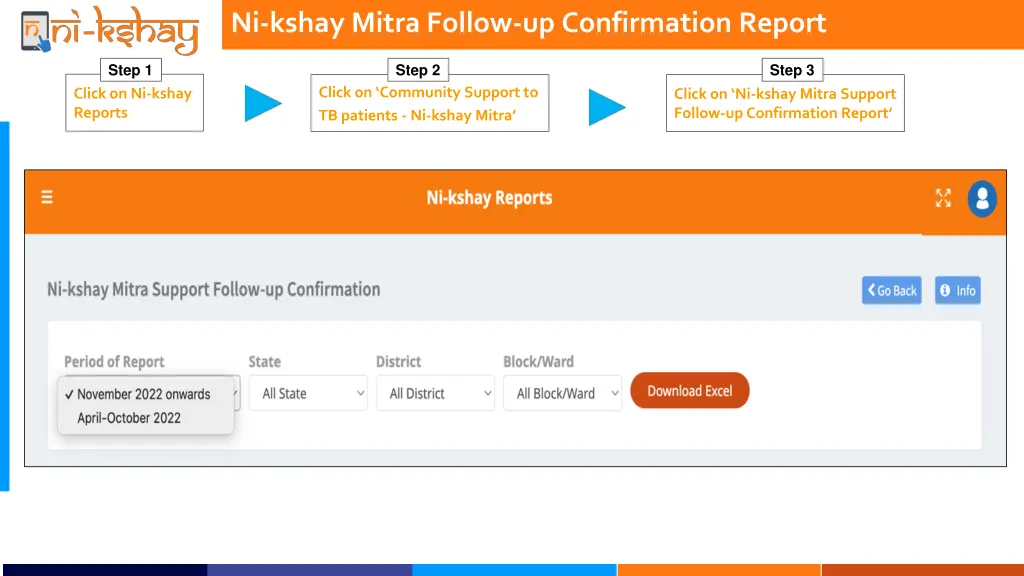Expand the All Block/Ward dropdown

tap(562, 393)
